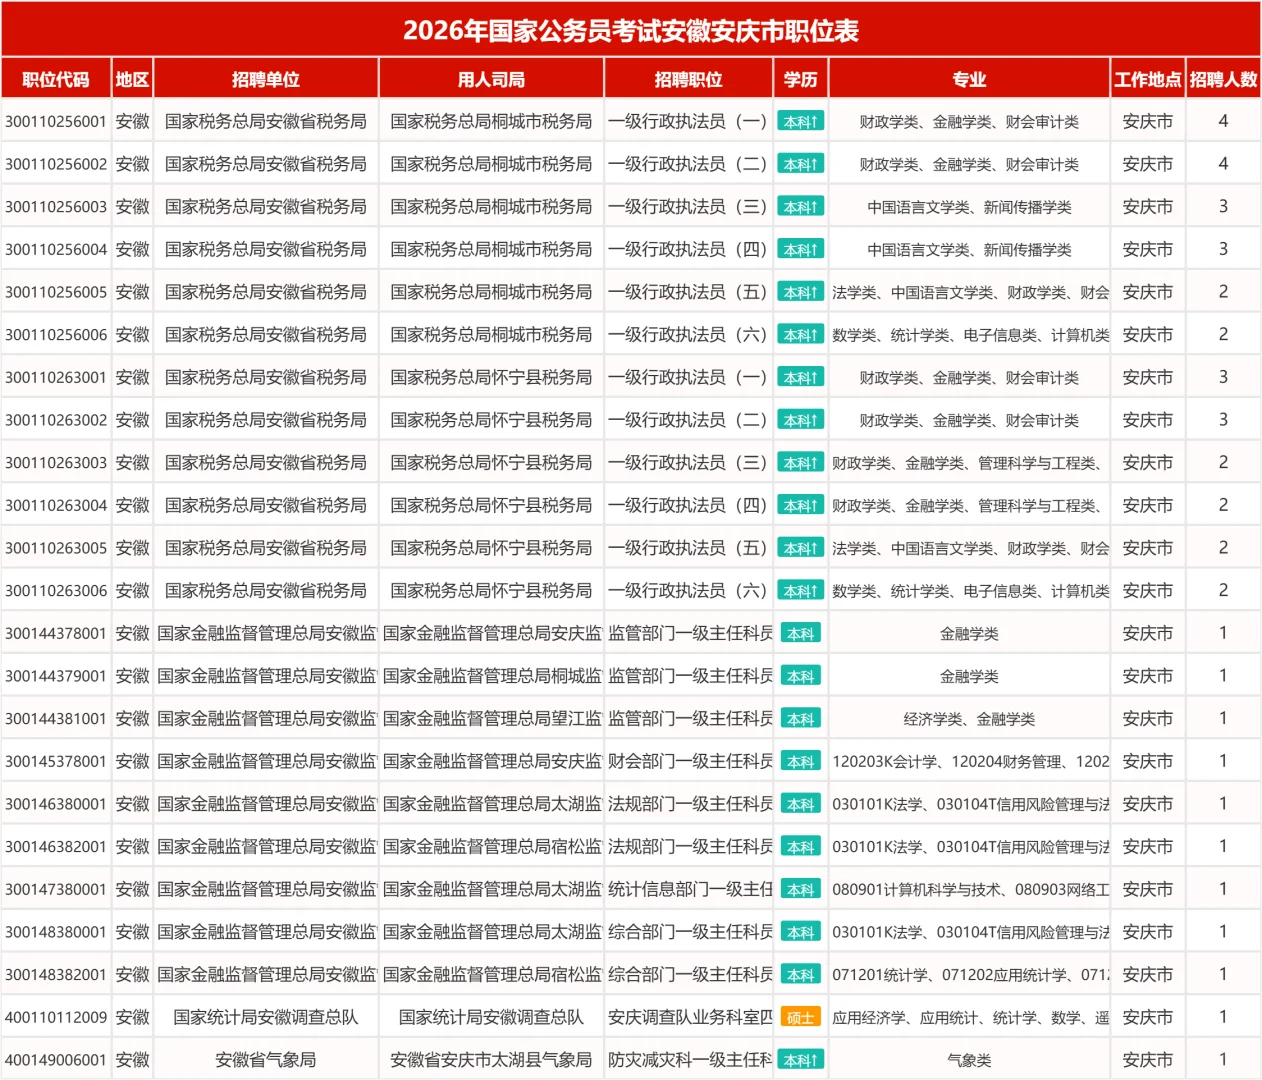This screenshot has width=1262, height=1080.
Task: Click 安庆市 in row 400110112009
Action: pos(1147,1018)
